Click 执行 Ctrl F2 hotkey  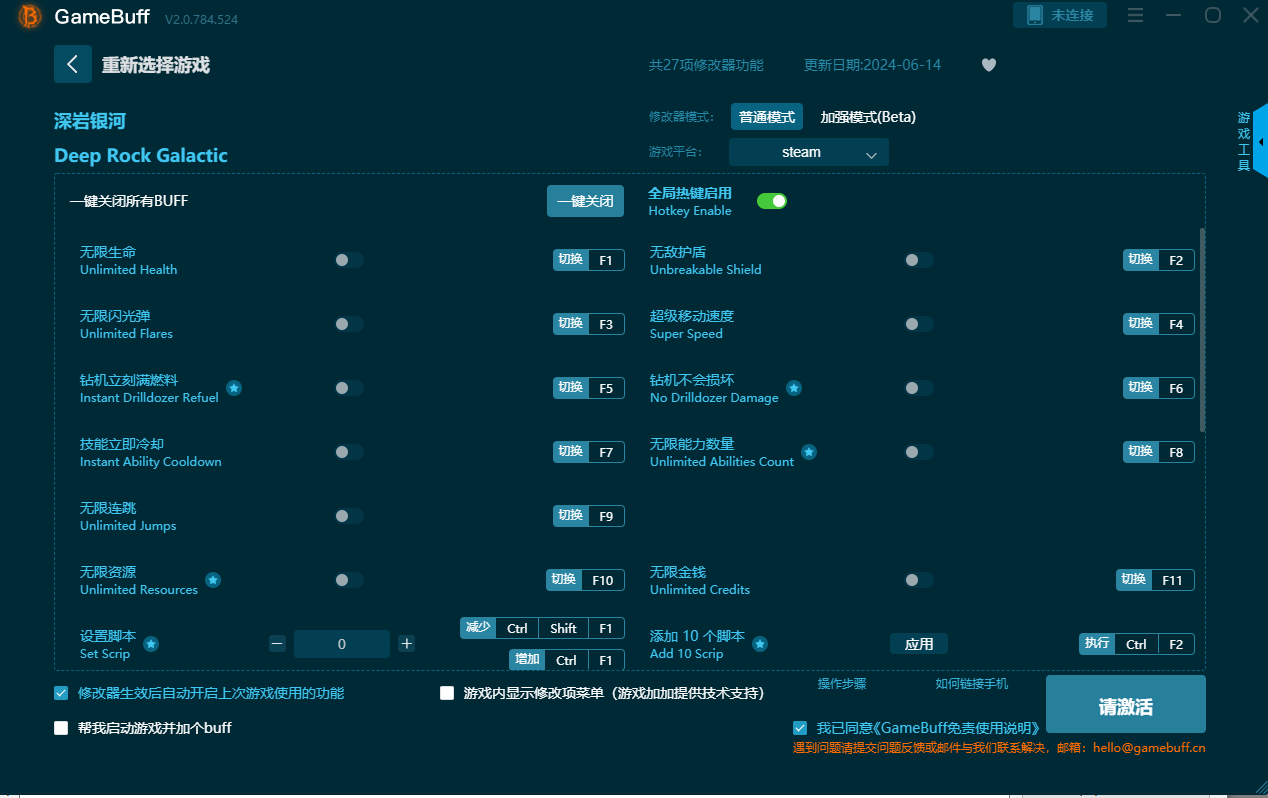pyautogui.click(x=1136, y=644)
